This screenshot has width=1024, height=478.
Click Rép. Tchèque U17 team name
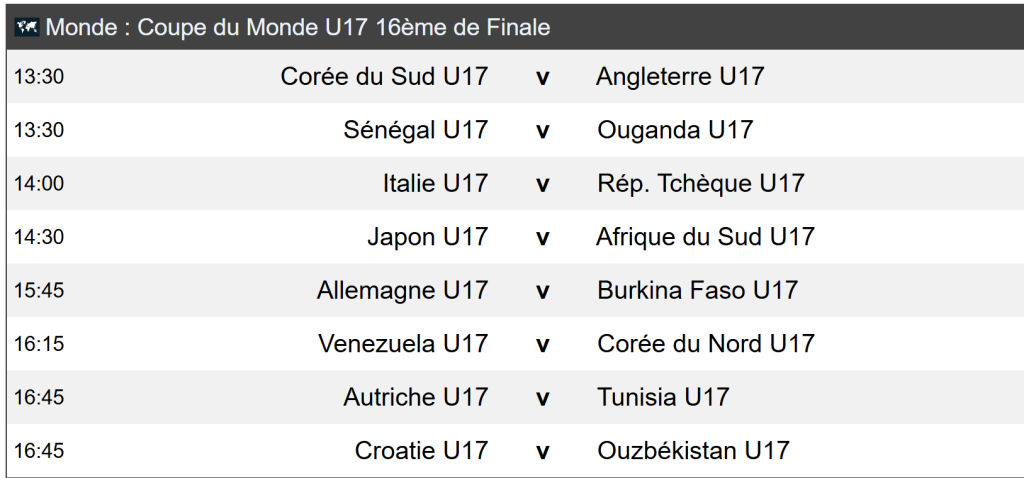[700, 184]
